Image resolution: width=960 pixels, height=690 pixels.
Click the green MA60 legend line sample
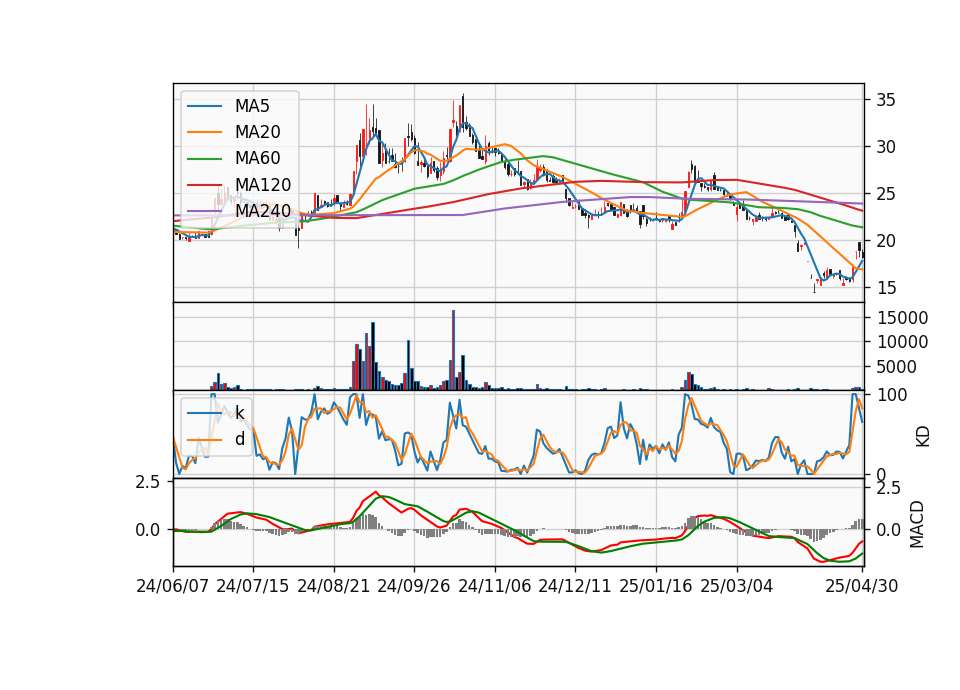204,159
